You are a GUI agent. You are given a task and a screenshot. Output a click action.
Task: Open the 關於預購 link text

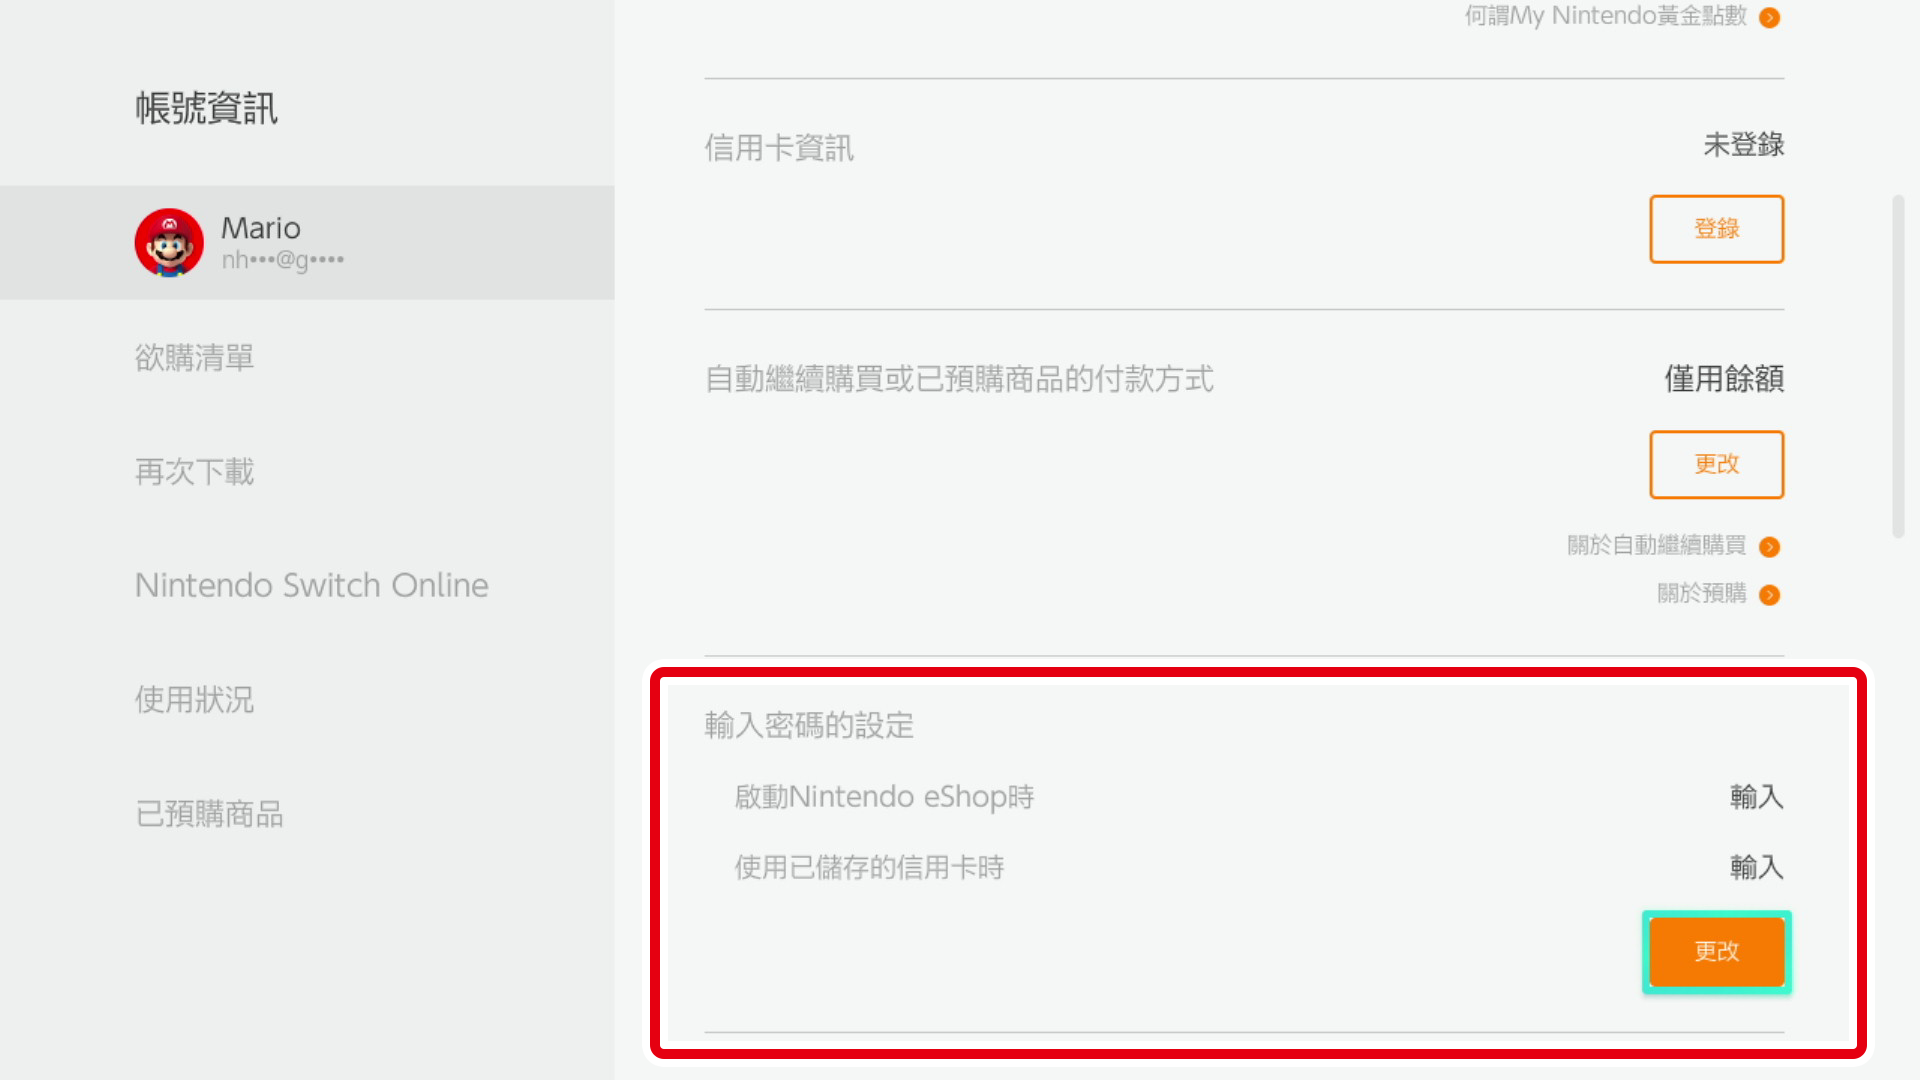pos(1701,593)
